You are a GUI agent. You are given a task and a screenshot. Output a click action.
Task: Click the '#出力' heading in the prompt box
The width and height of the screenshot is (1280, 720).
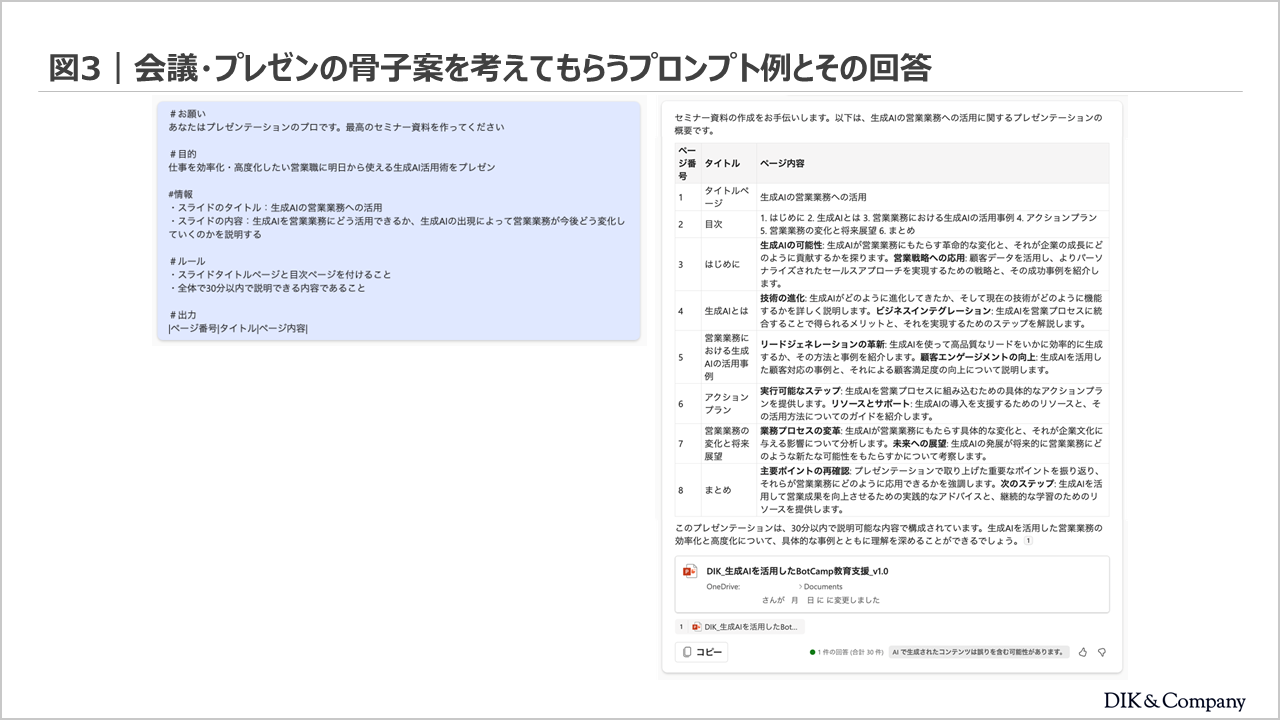tap(183, 314)
